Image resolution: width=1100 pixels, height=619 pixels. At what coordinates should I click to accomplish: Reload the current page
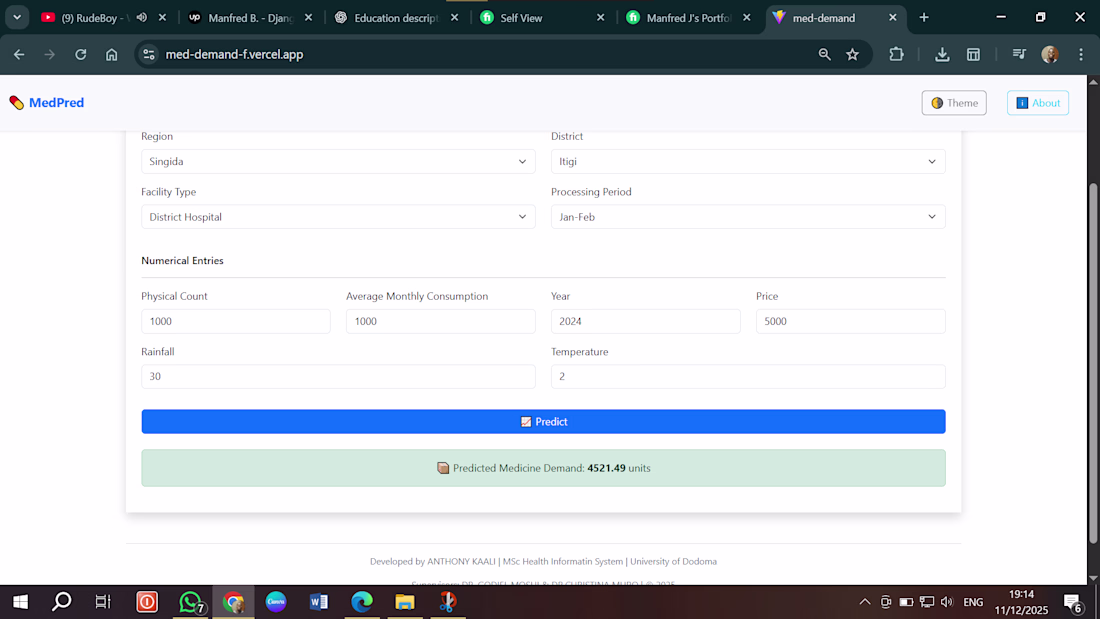(x=81, y=54)
